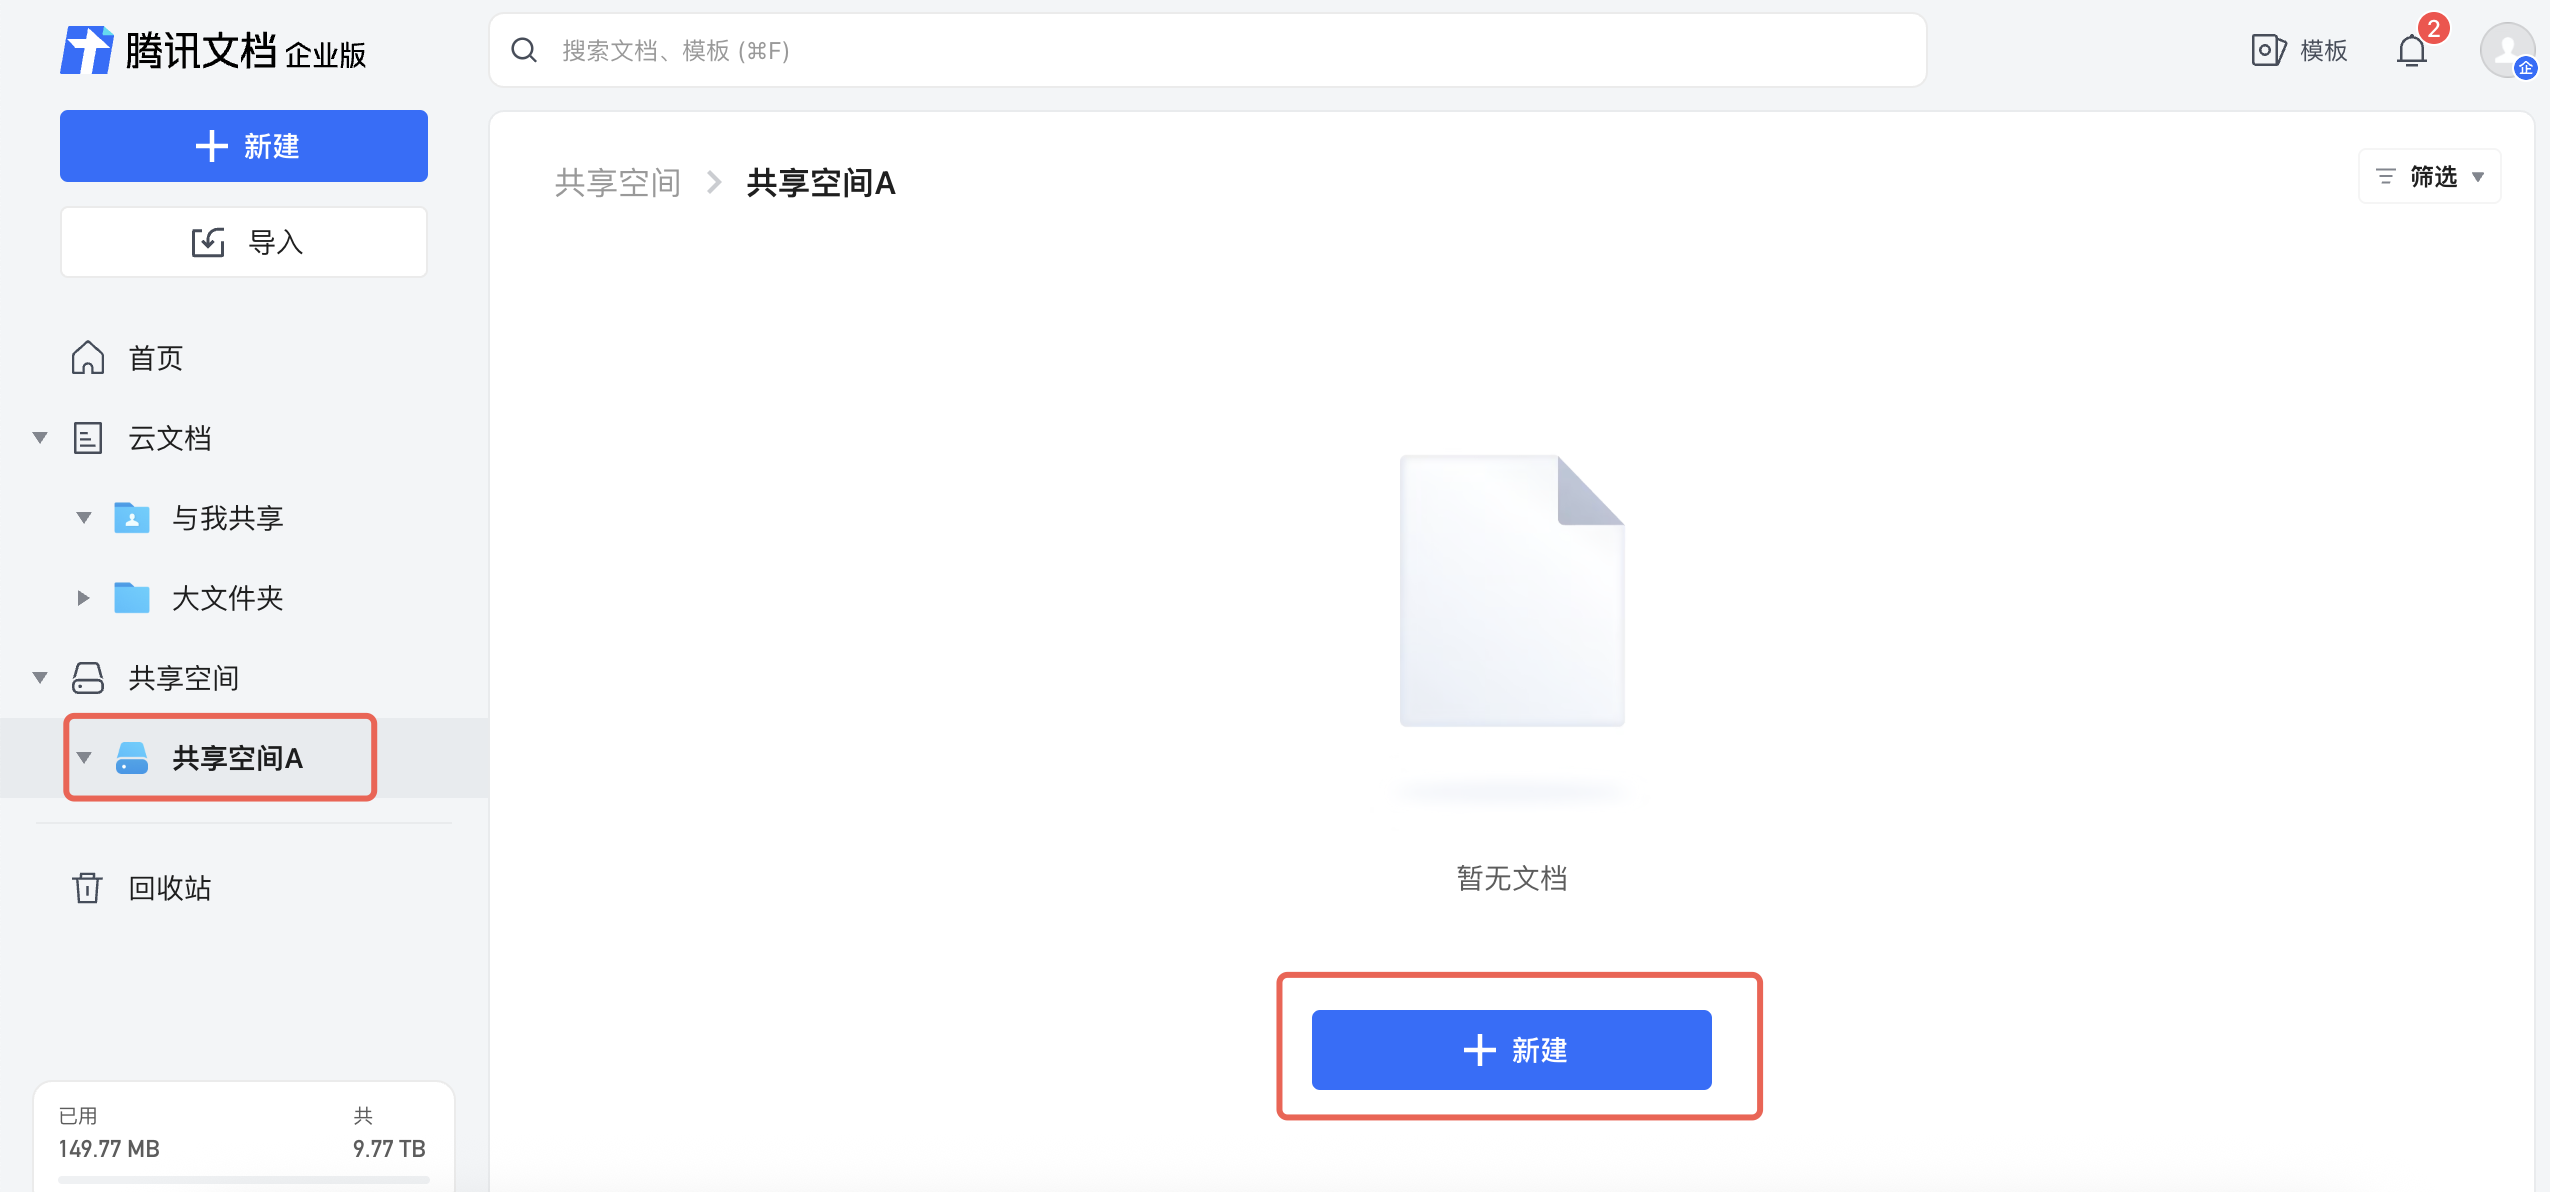Click the Tencent Docs logo icon
Screen dimensions: 2550x1192
(87, 50)
